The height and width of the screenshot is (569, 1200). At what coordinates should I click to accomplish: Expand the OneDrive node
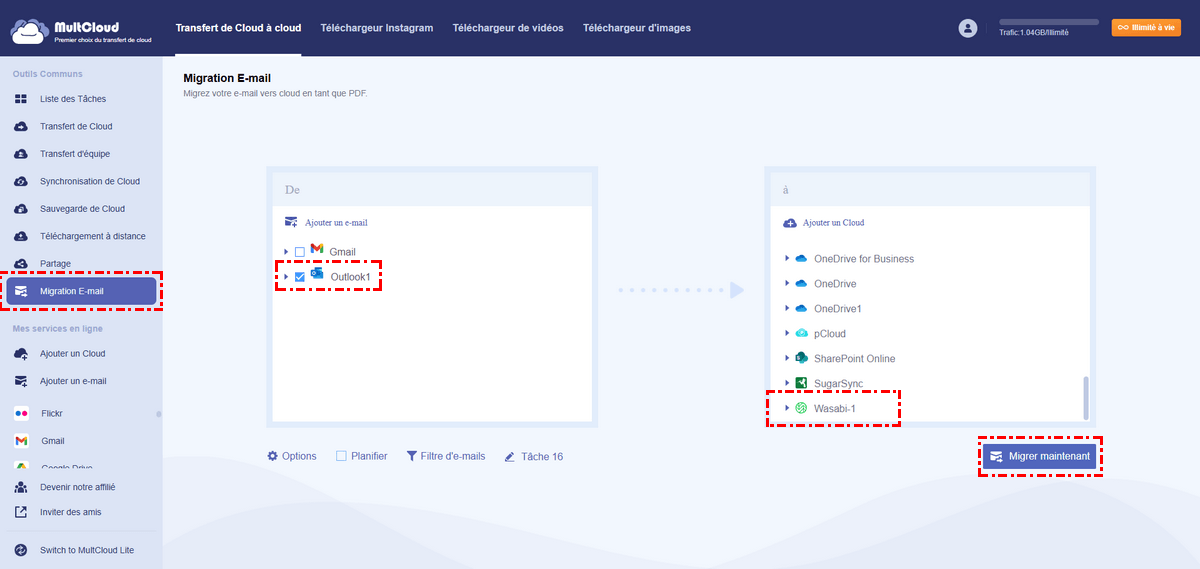coord(787,284)
